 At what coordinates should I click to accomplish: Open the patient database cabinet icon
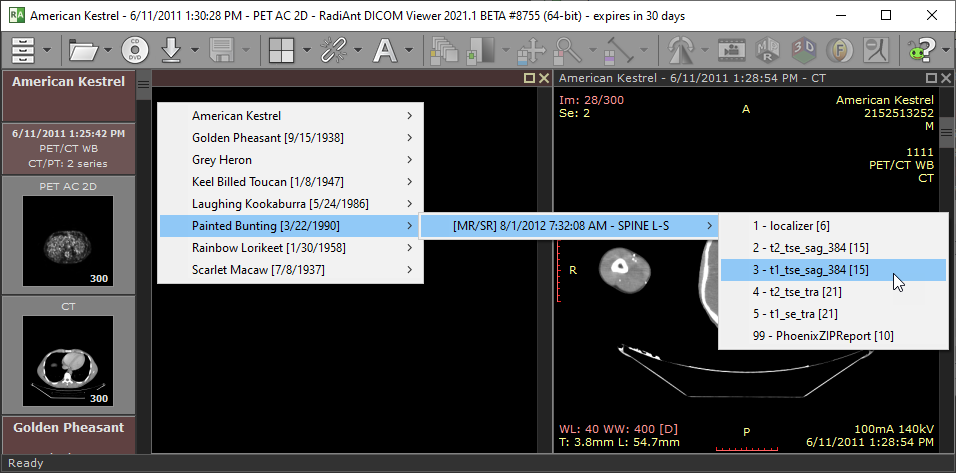click(23, 50)
